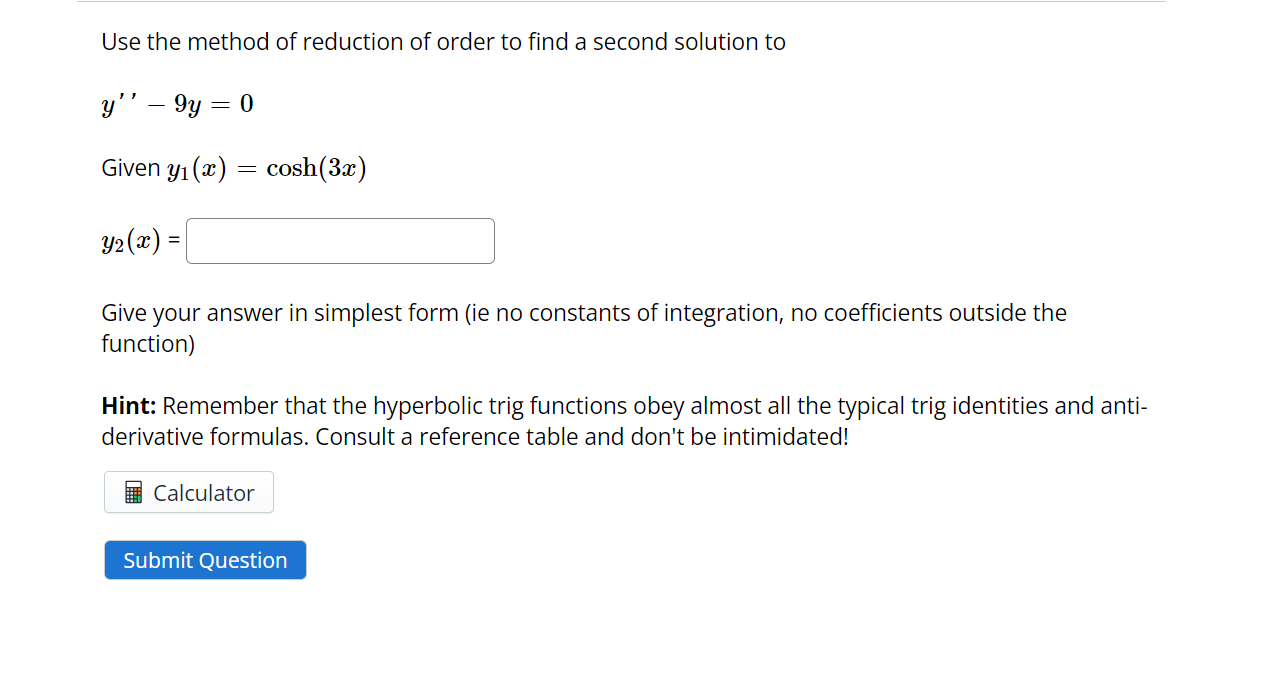Click the blue Submit Question text label
Image resolution: width=1261 pixels, height=675 pixels.
pos(204,560)
